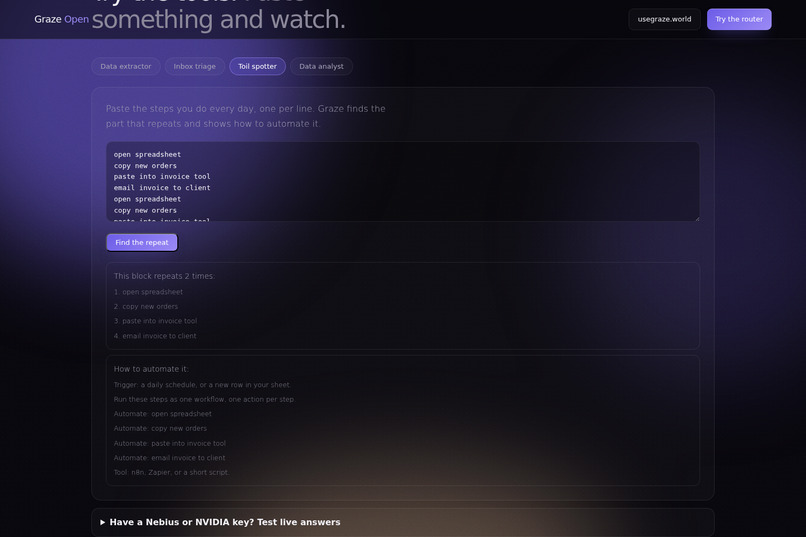
Task: Click the 'something and watch.' headline
Action: [x=218, y=20]
